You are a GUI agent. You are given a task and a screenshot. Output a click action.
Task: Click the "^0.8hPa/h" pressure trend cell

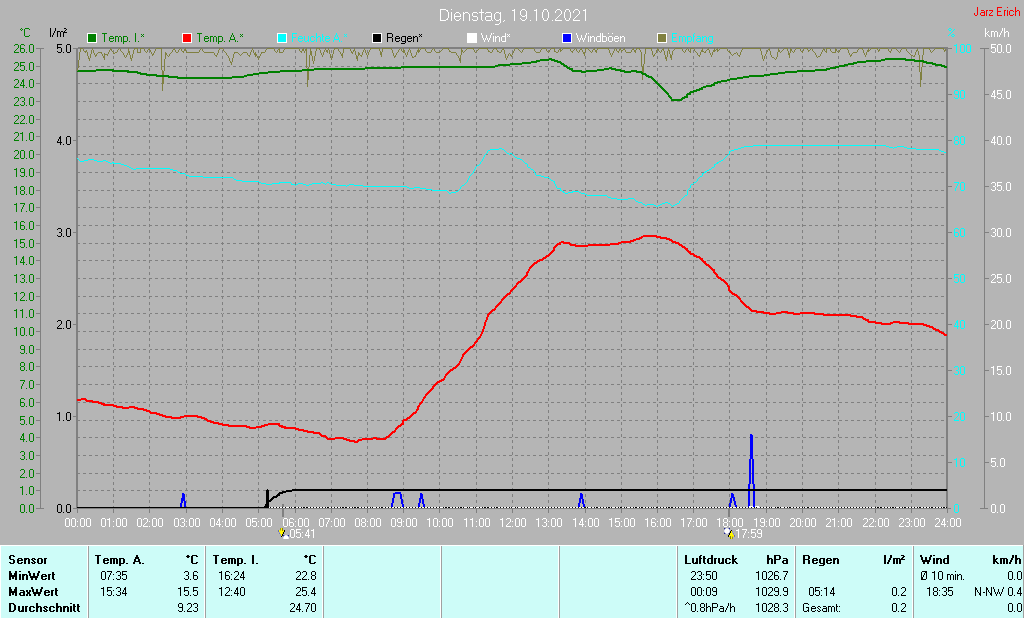[709, 608]
